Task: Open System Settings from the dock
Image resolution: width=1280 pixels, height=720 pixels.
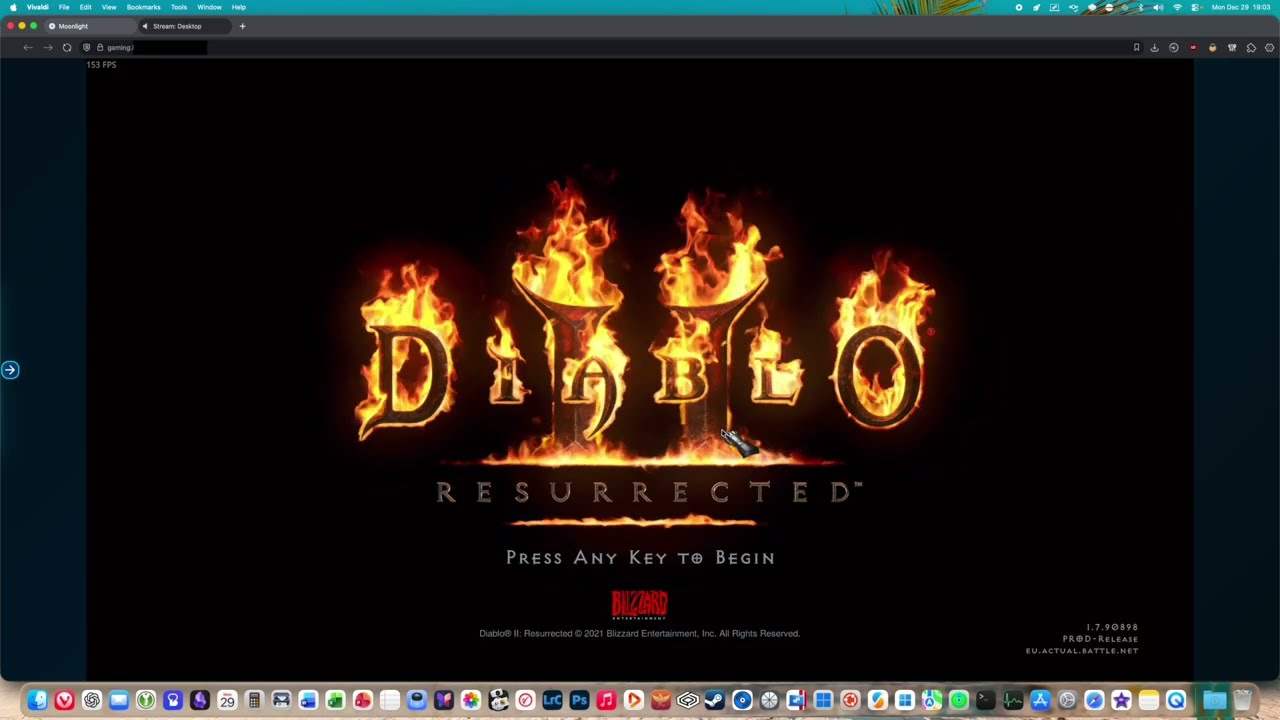Action: click(x=1067, y=701)
